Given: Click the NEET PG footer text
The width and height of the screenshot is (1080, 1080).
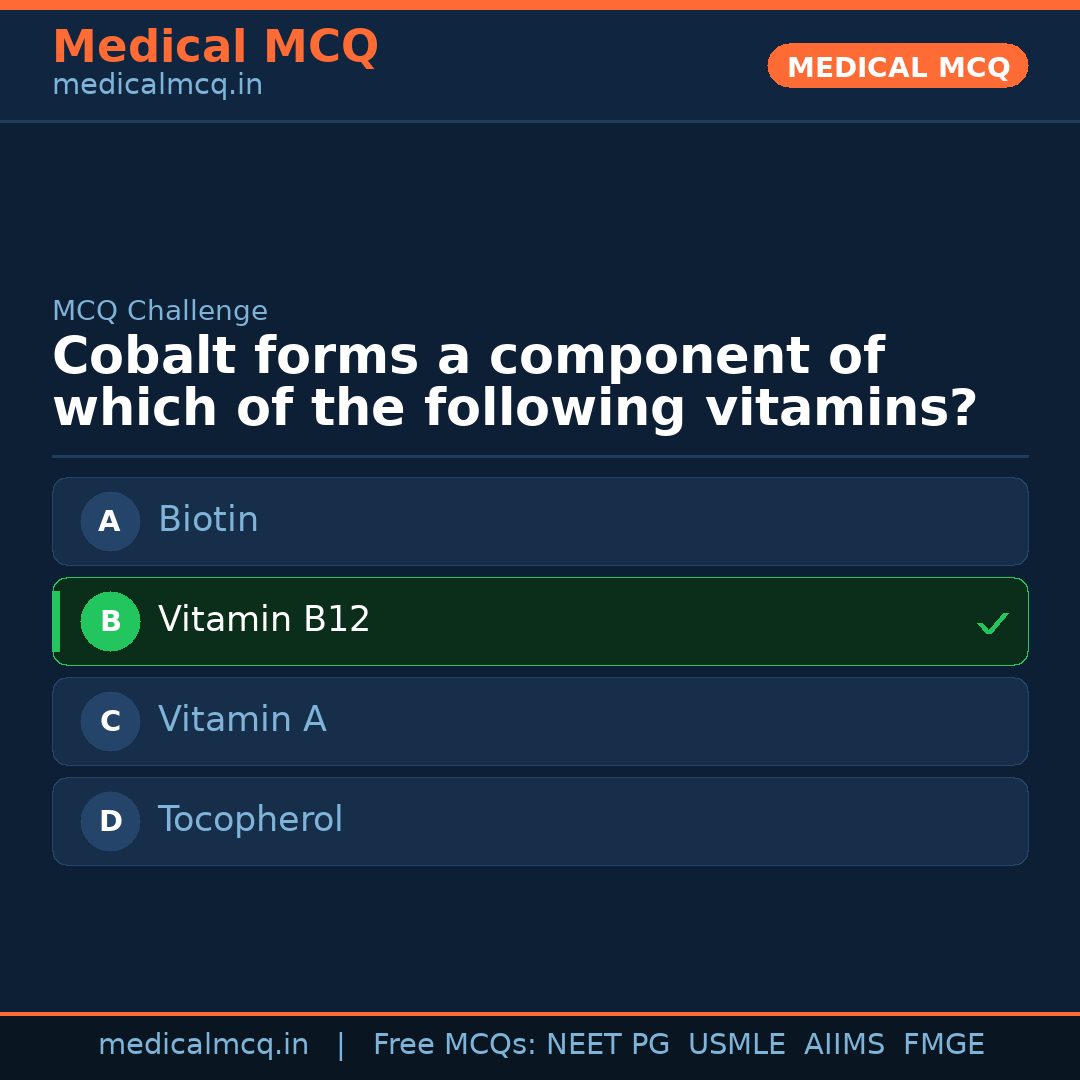Looking at the screenshot, I should (608, 1045).
